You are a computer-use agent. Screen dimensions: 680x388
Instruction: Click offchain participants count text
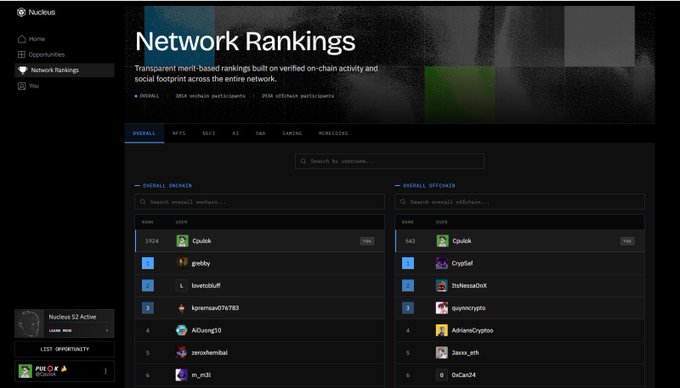click(x=298, y=96)
